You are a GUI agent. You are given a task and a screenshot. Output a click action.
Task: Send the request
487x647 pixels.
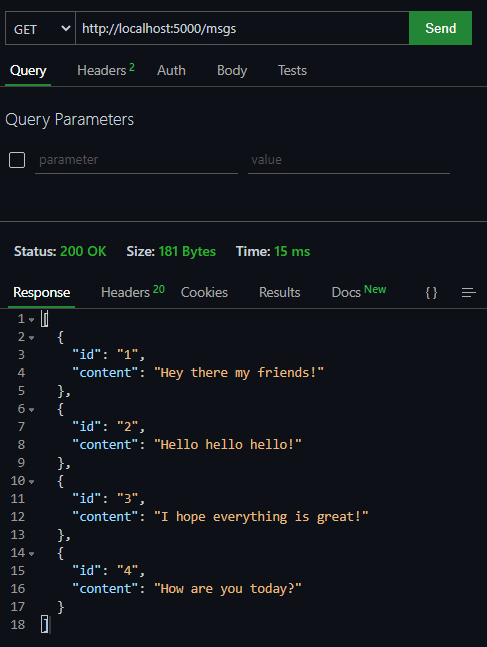(440, 28)
